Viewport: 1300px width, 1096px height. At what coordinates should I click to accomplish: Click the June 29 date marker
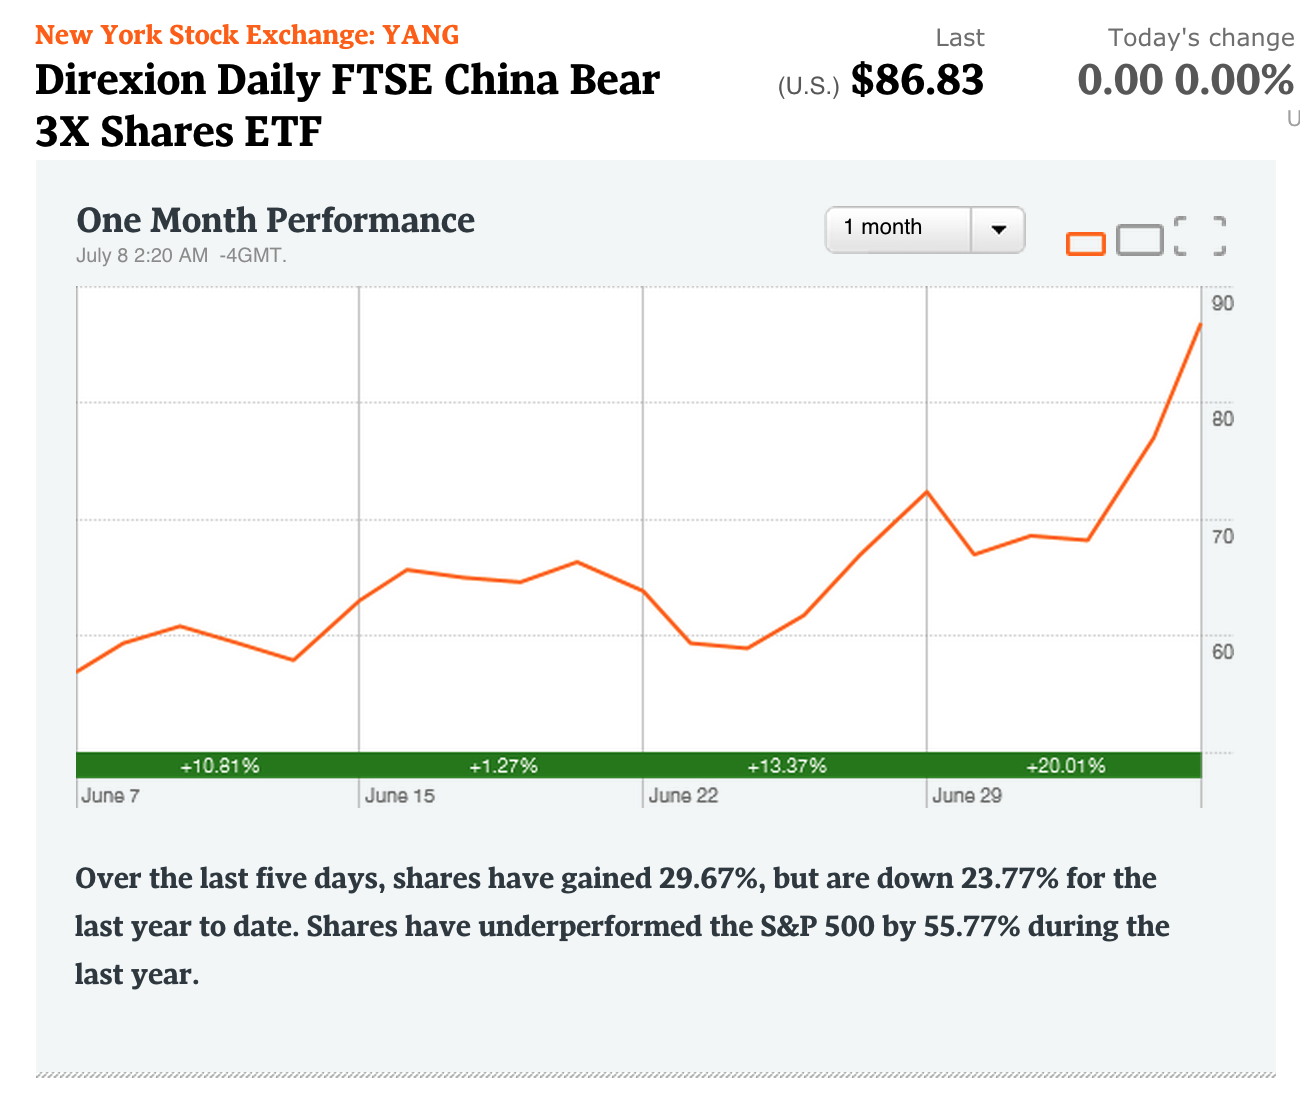point(967,796)
